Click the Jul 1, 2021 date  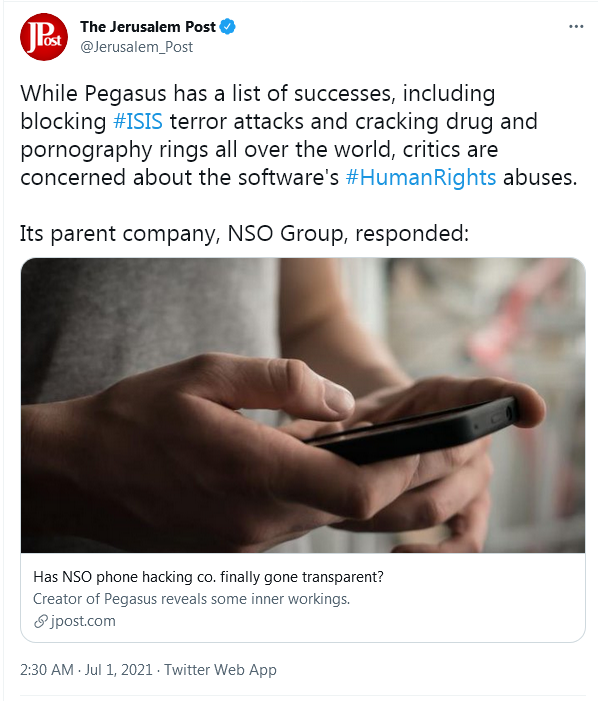[x=119, y=670]
